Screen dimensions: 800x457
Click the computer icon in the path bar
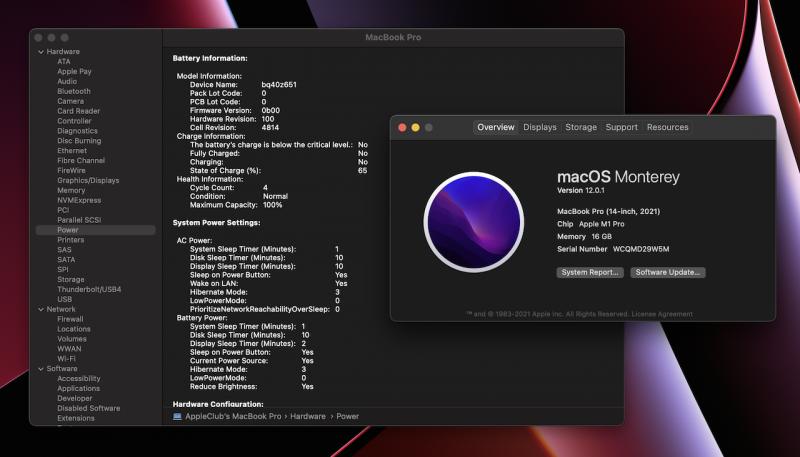(177, 416)
